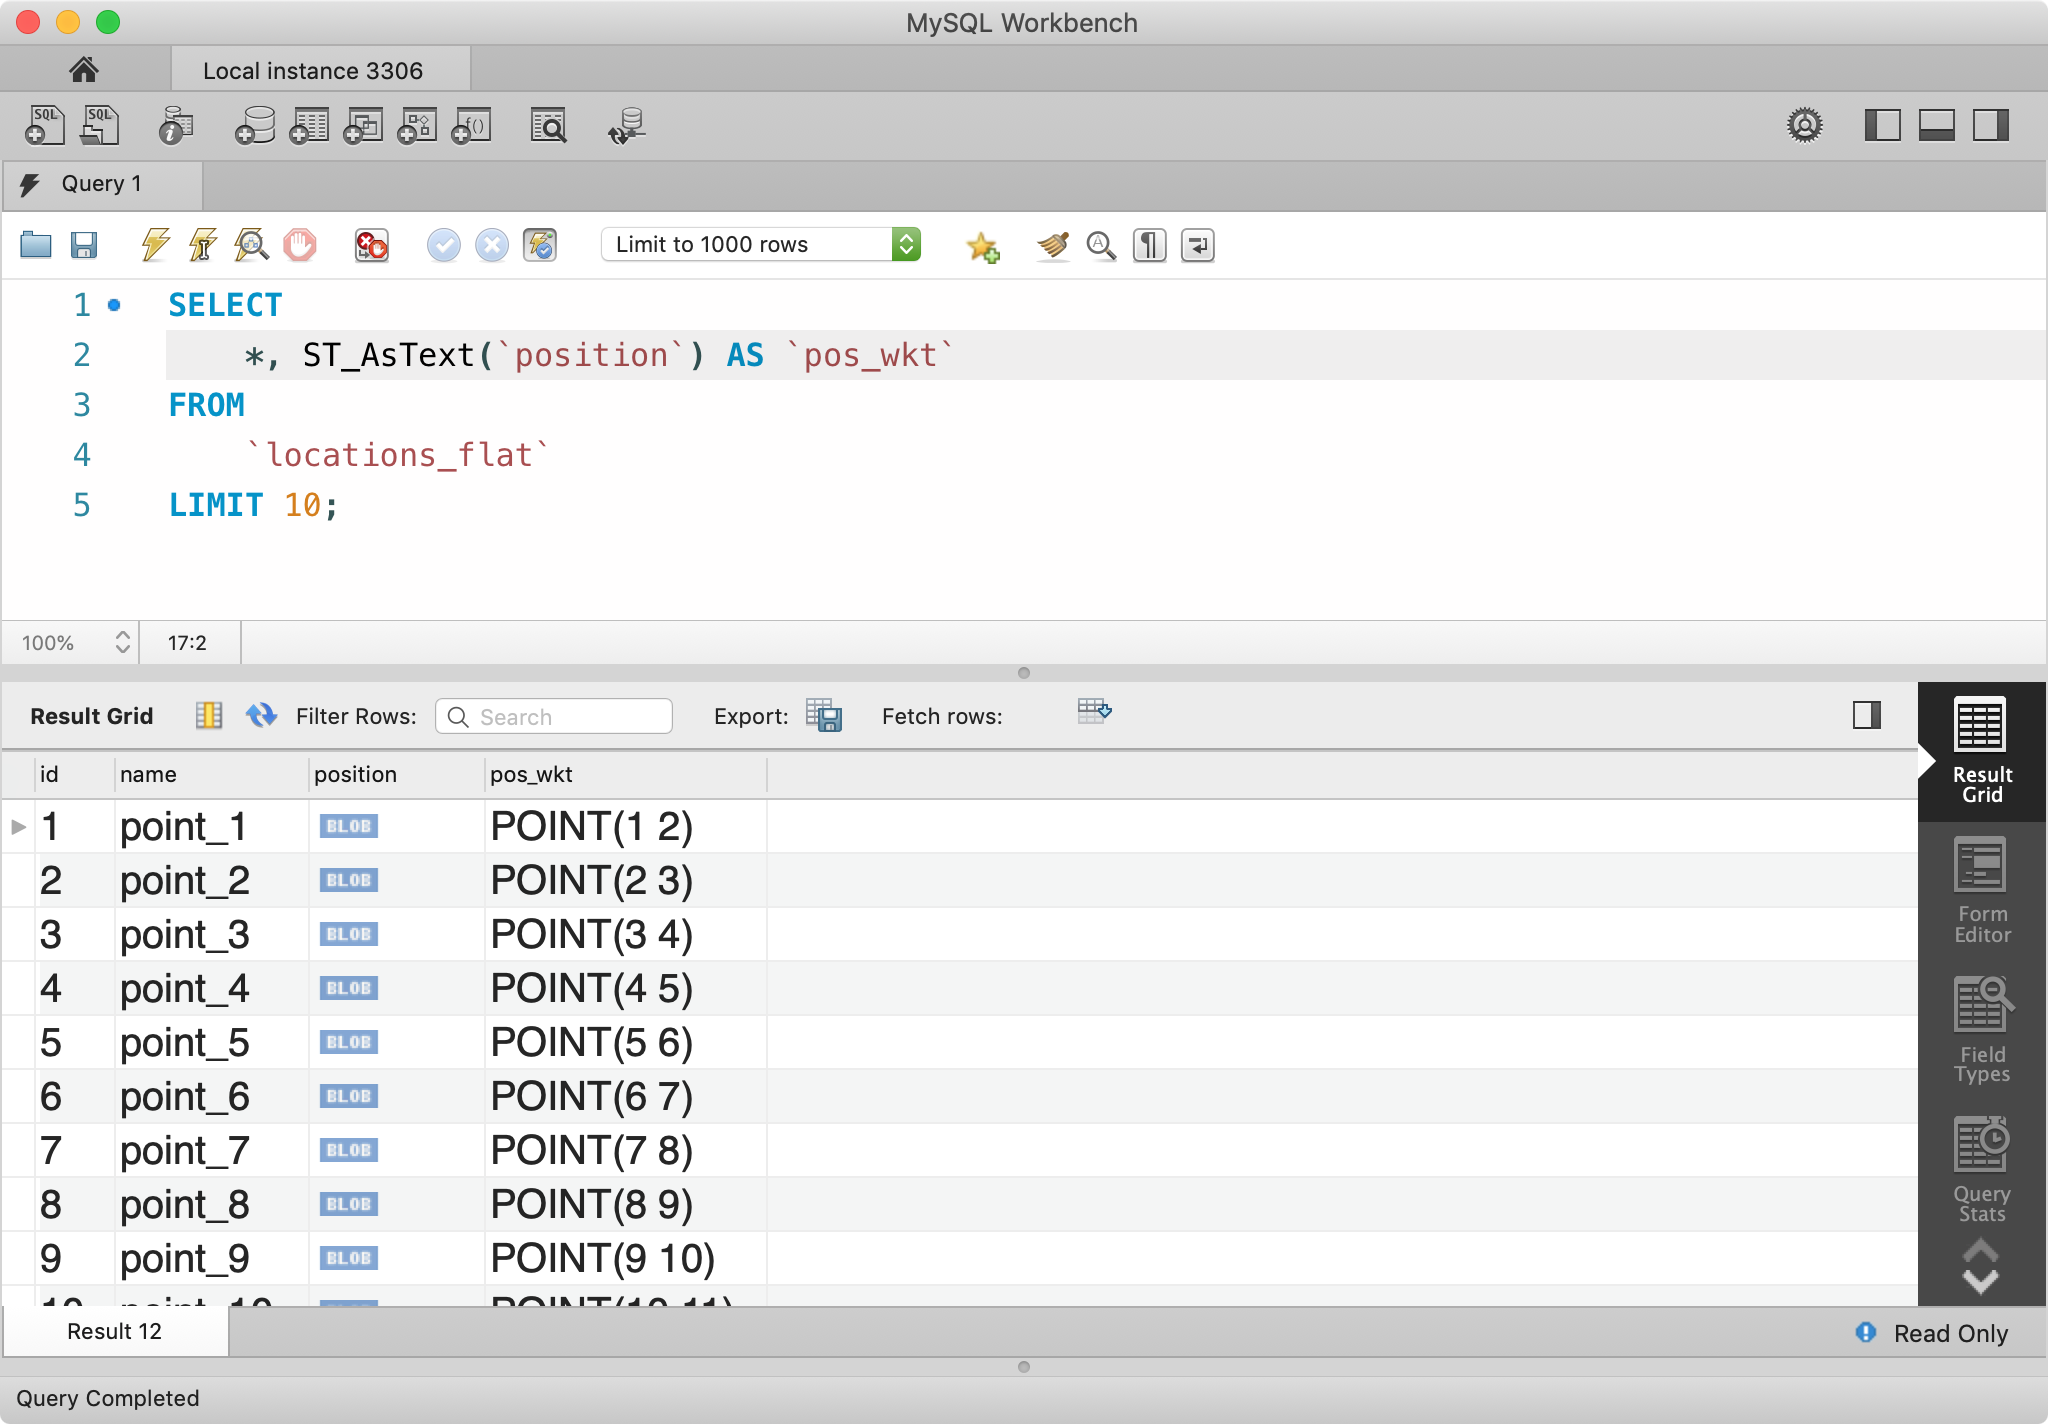Click the BLOB value for point_3
This screenshot has height=1424, width=2048.
tap(348, 934)
